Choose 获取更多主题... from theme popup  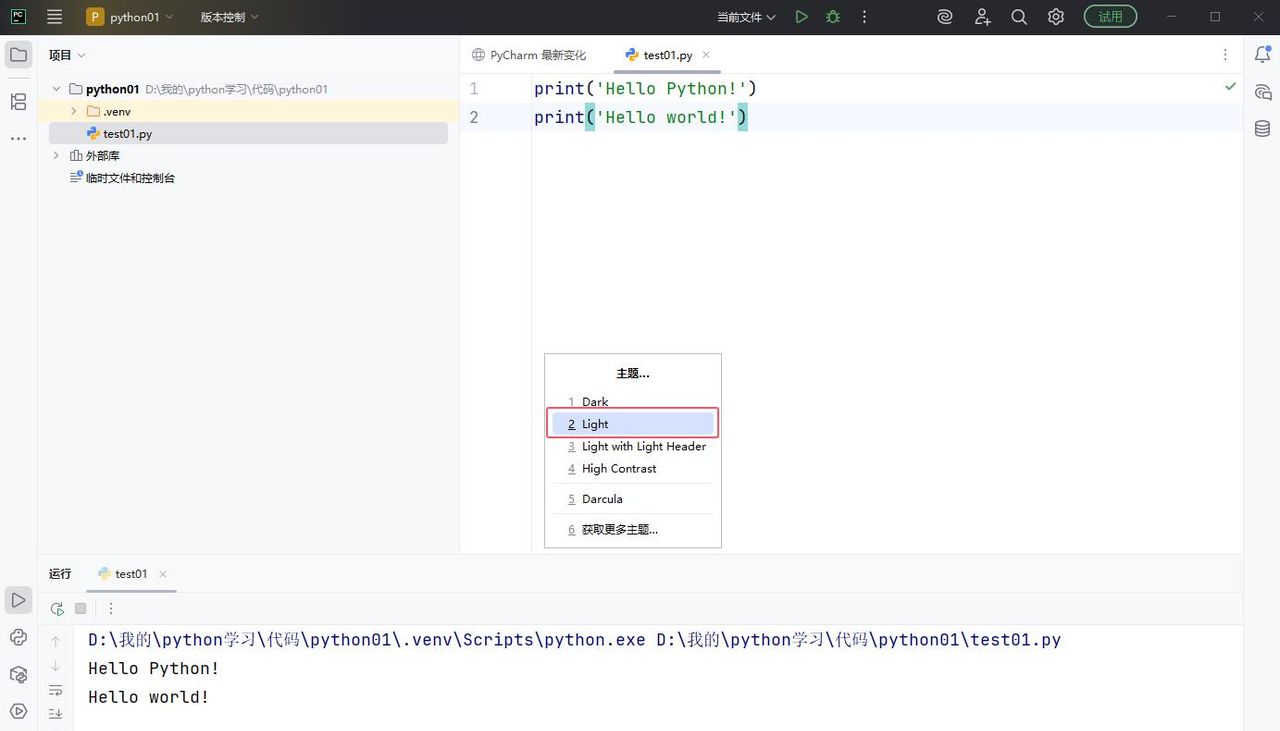tap(619, 530)
